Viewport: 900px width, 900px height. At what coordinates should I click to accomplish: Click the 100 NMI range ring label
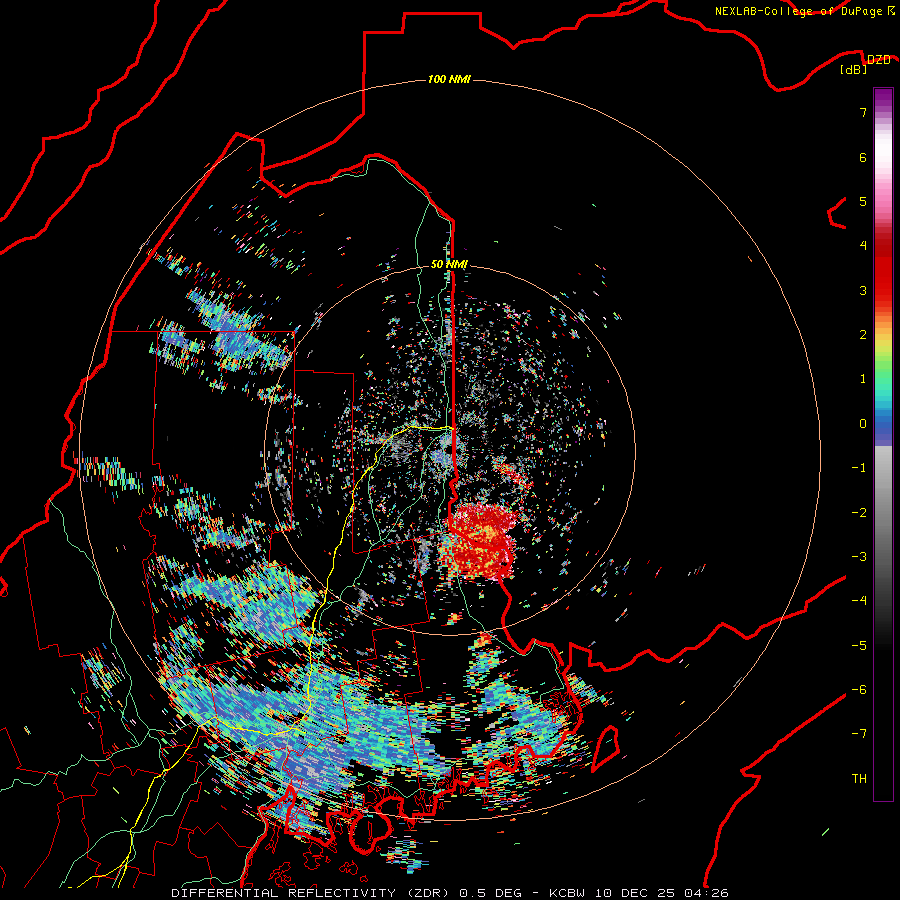pyautogui.click(x=449, y=79)
